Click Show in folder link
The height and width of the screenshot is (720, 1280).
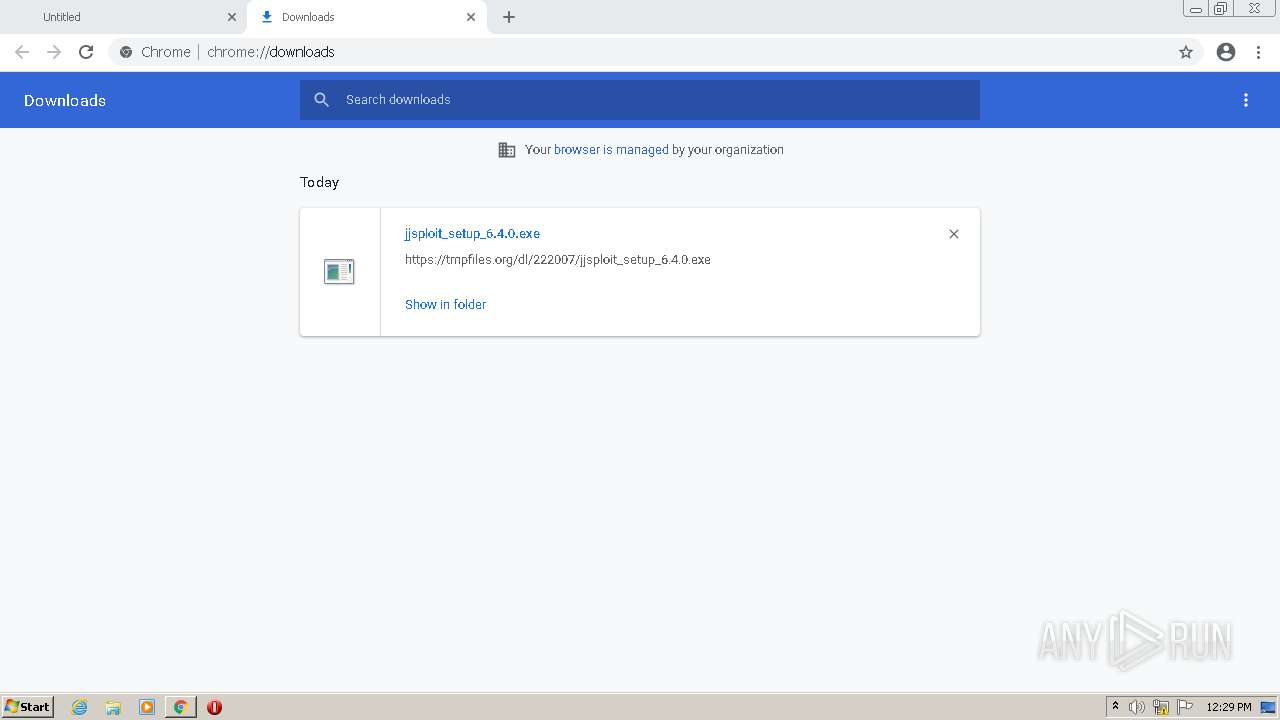click(x=445, y=304)
